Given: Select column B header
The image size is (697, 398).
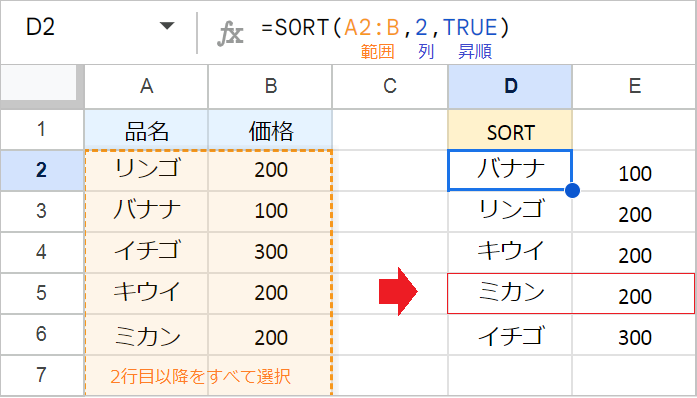Looking at the screenshot, I should 270,86.
